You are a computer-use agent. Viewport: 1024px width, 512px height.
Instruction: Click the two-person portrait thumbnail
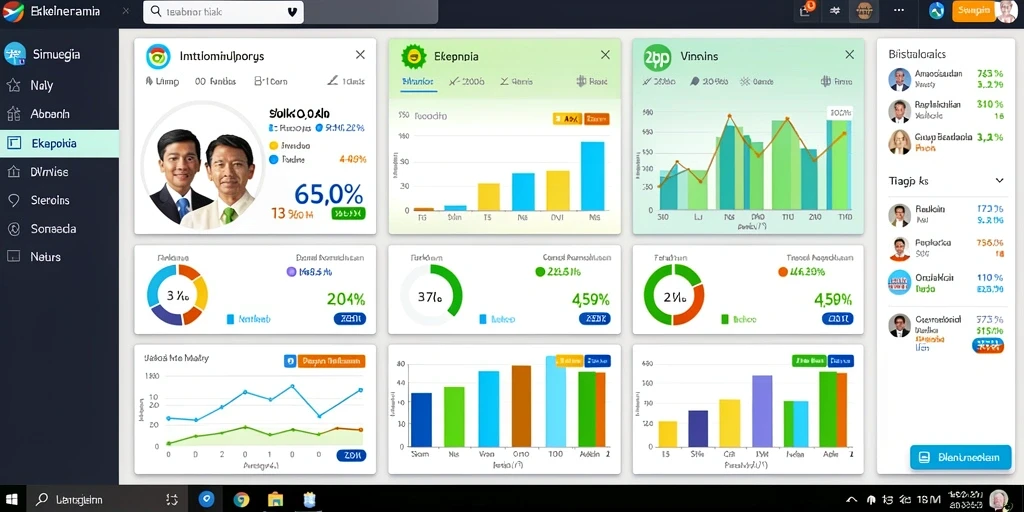point(202,169)
